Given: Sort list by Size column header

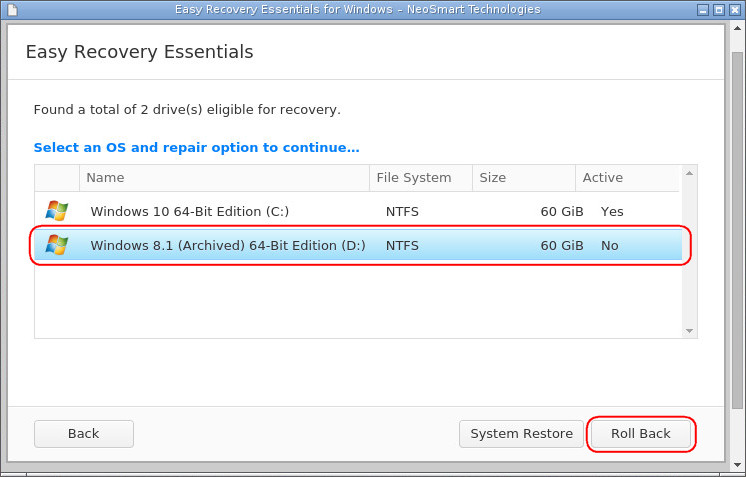Looking at the screenshot, I should click(x=524, y=178).
